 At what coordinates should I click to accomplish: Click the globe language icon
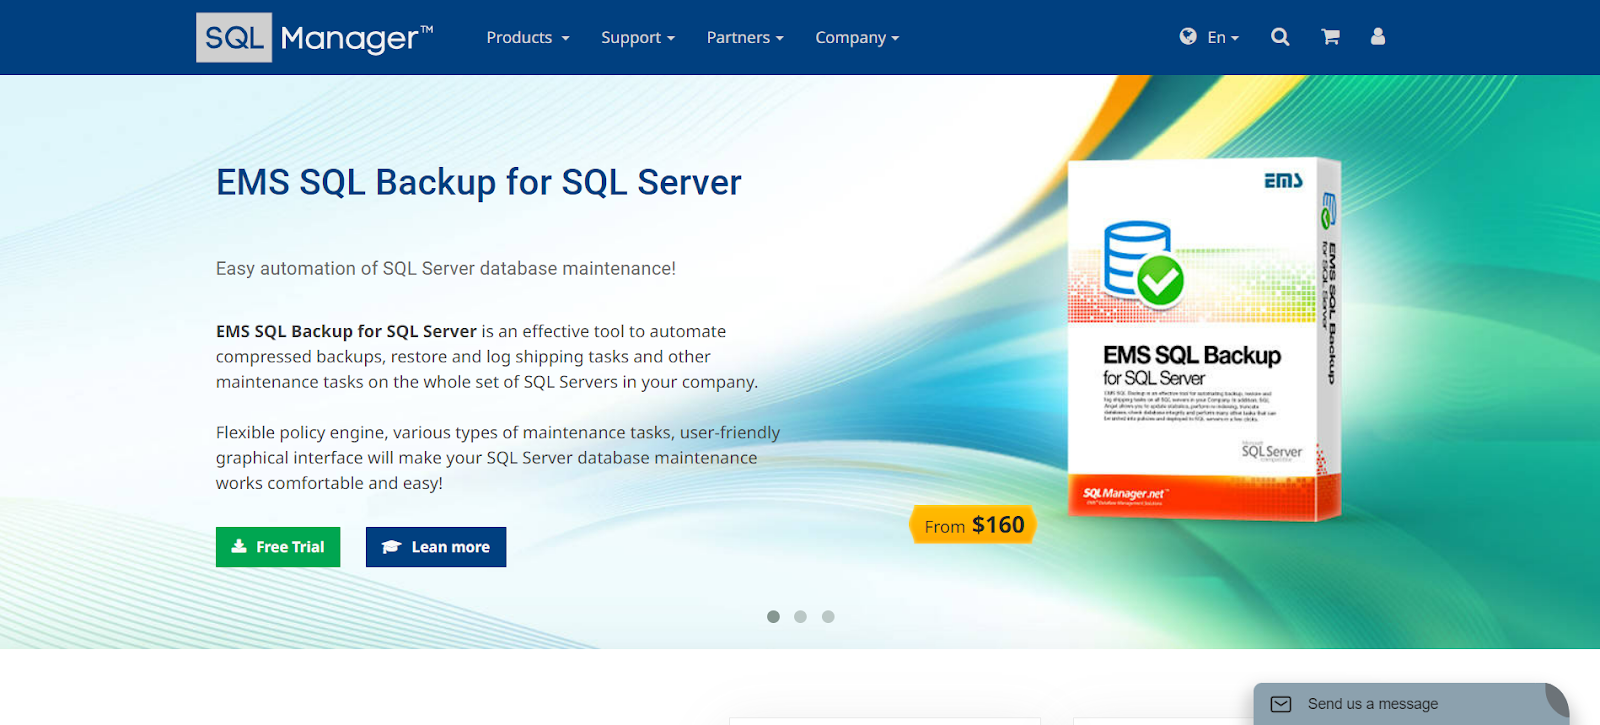[x=1188, y=37]
